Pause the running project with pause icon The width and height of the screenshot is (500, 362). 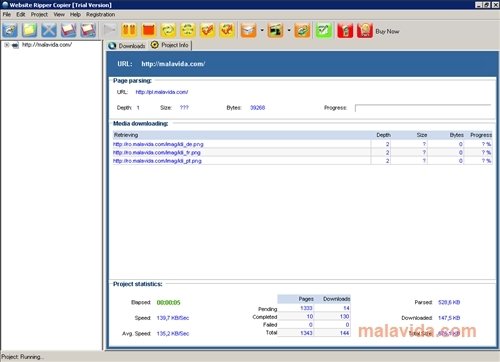pyautogui.click(x=129, y=30)
